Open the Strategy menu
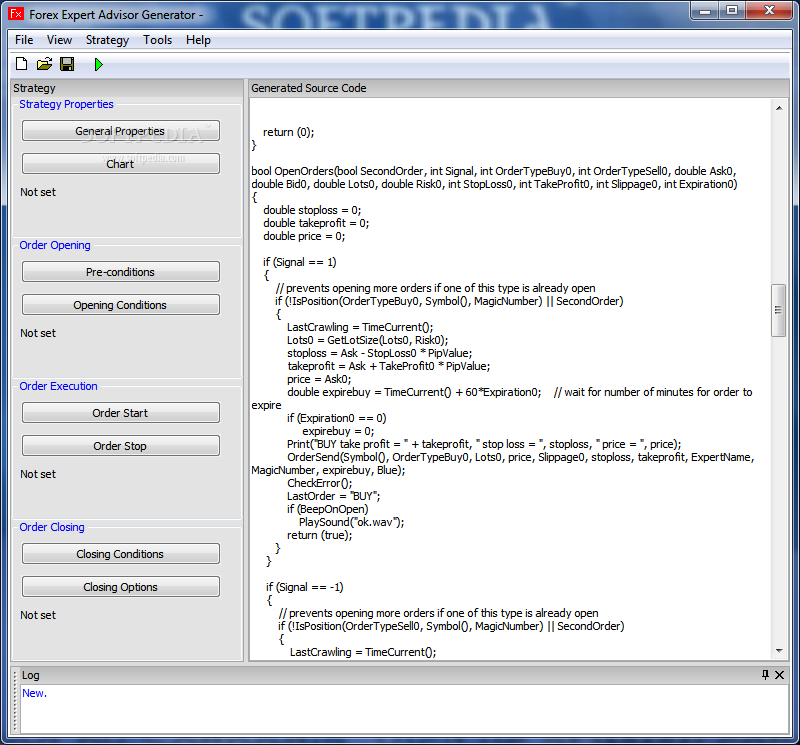This screenshot has width=800, height=745. [107, 40]
